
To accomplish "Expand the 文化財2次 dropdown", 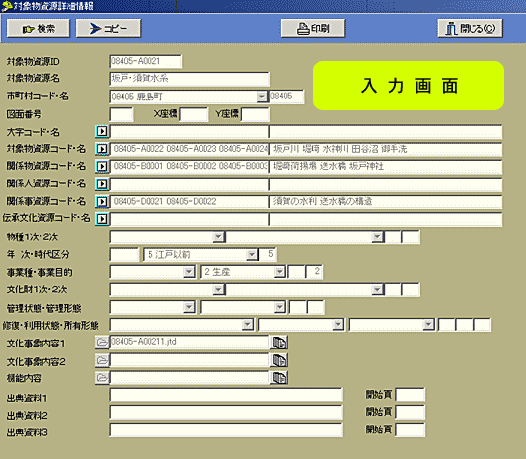I will [377, 289].
